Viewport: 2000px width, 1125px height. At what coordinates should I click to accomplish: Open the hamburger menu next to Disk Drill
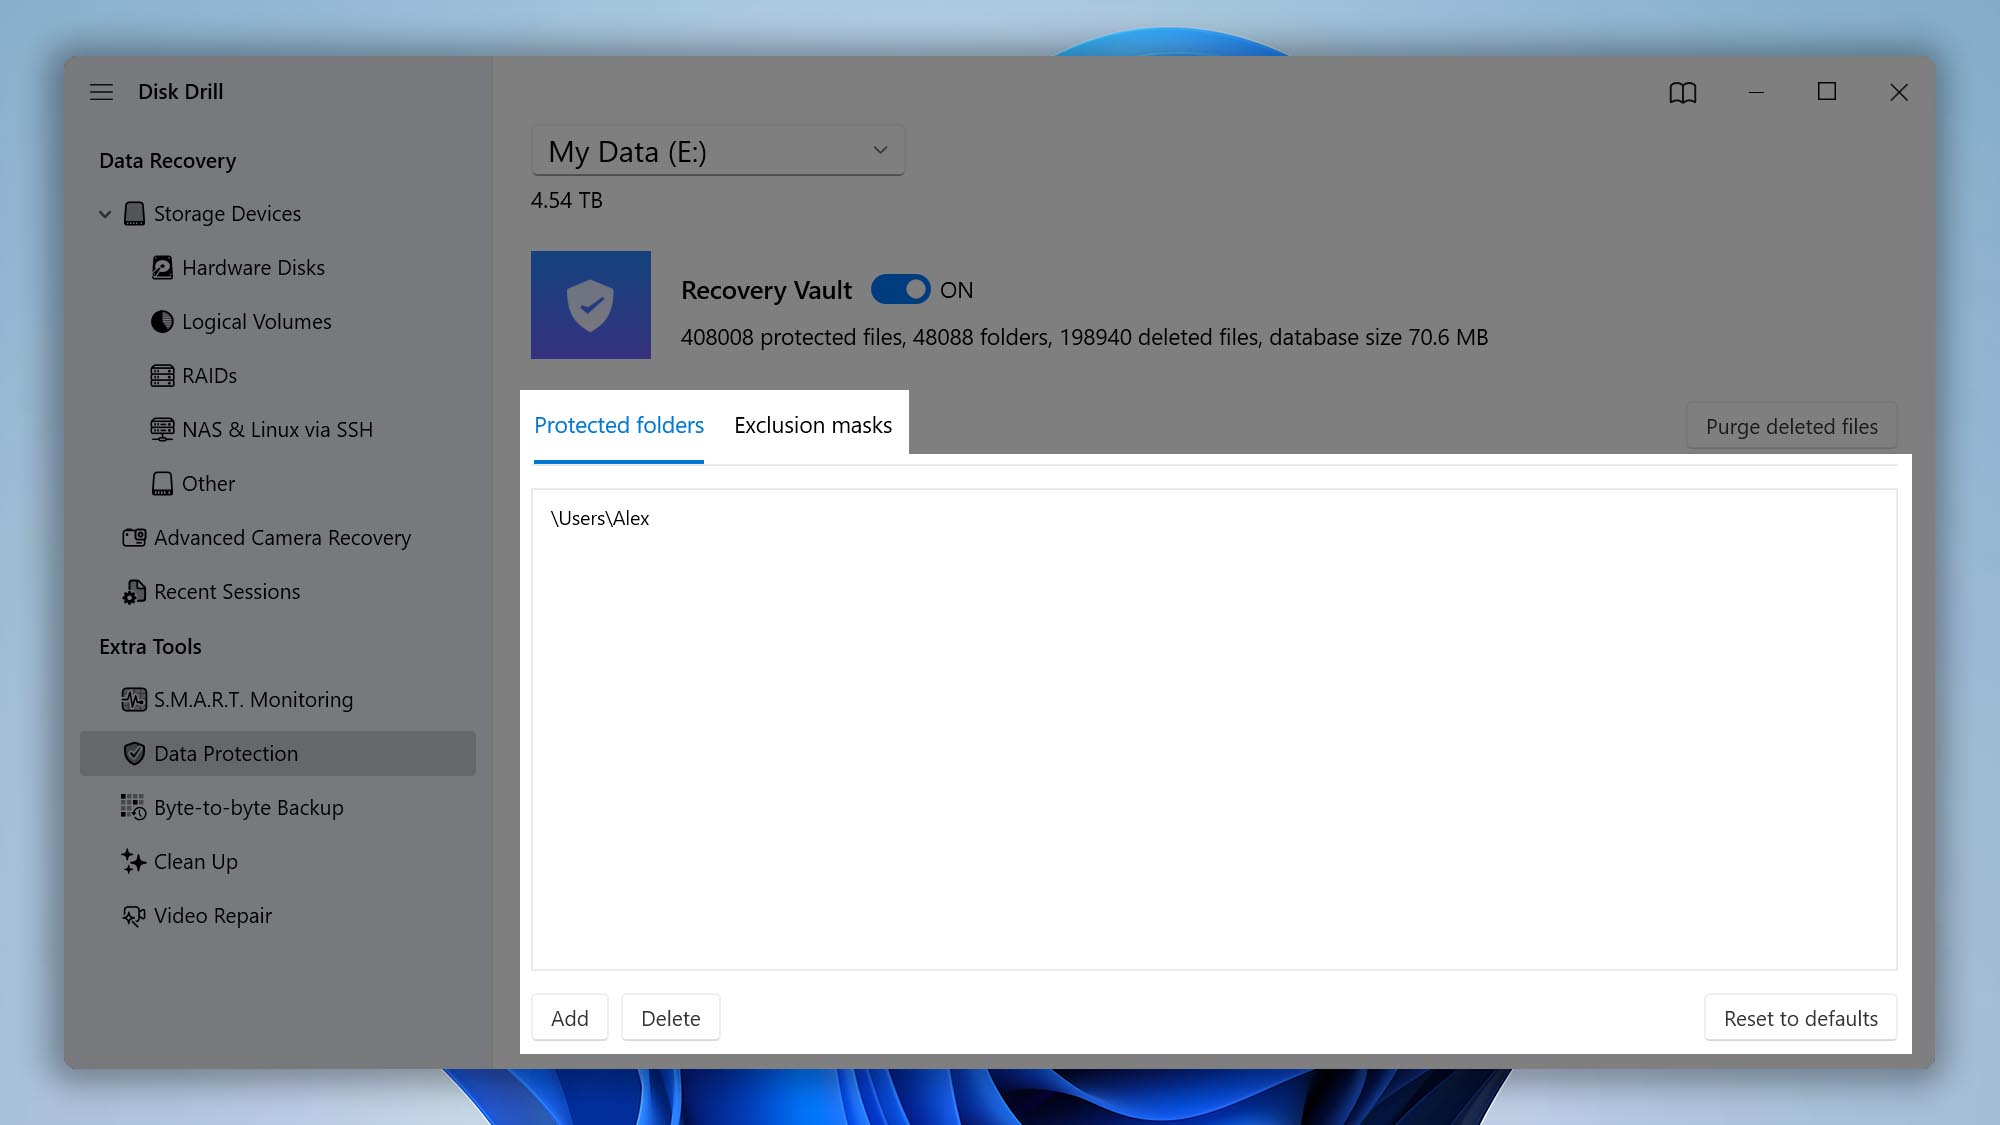point(101,92)
